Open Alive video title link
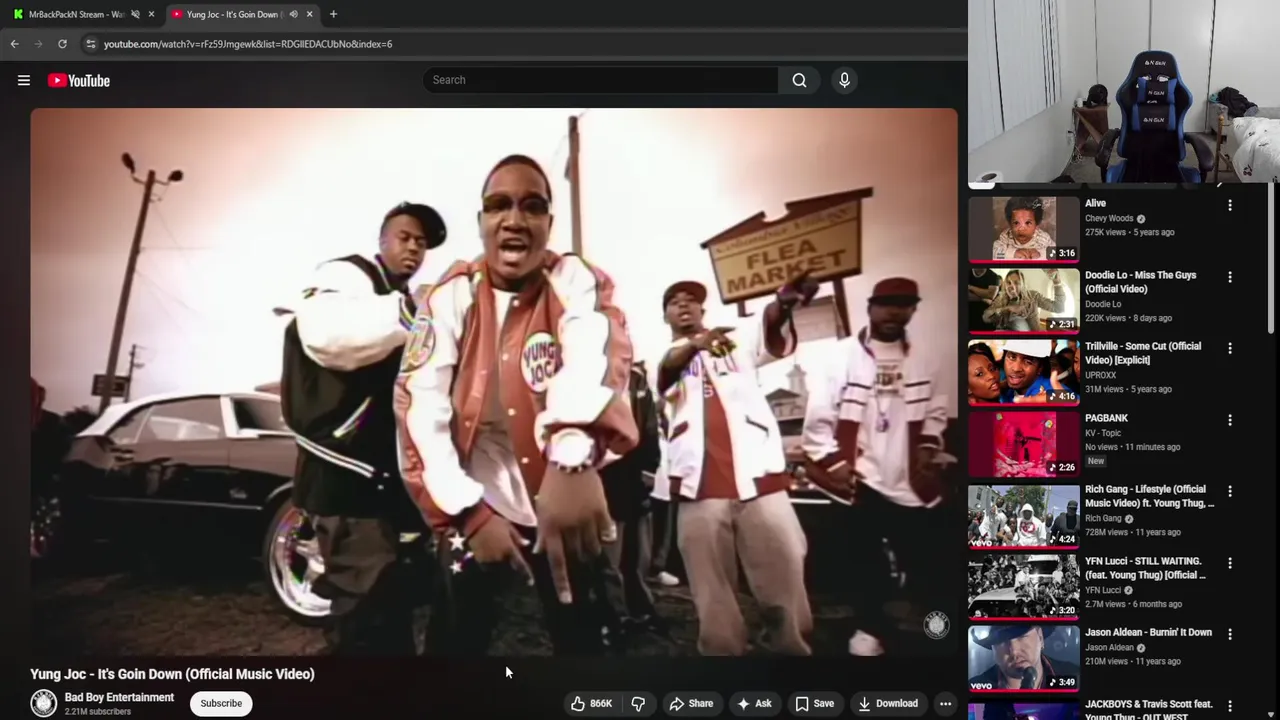 (1095, 203)
